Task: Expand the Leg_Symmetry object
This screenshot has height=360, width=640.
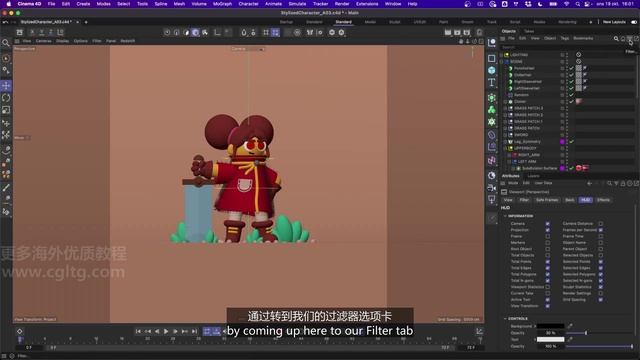Action: coord(505,142)
